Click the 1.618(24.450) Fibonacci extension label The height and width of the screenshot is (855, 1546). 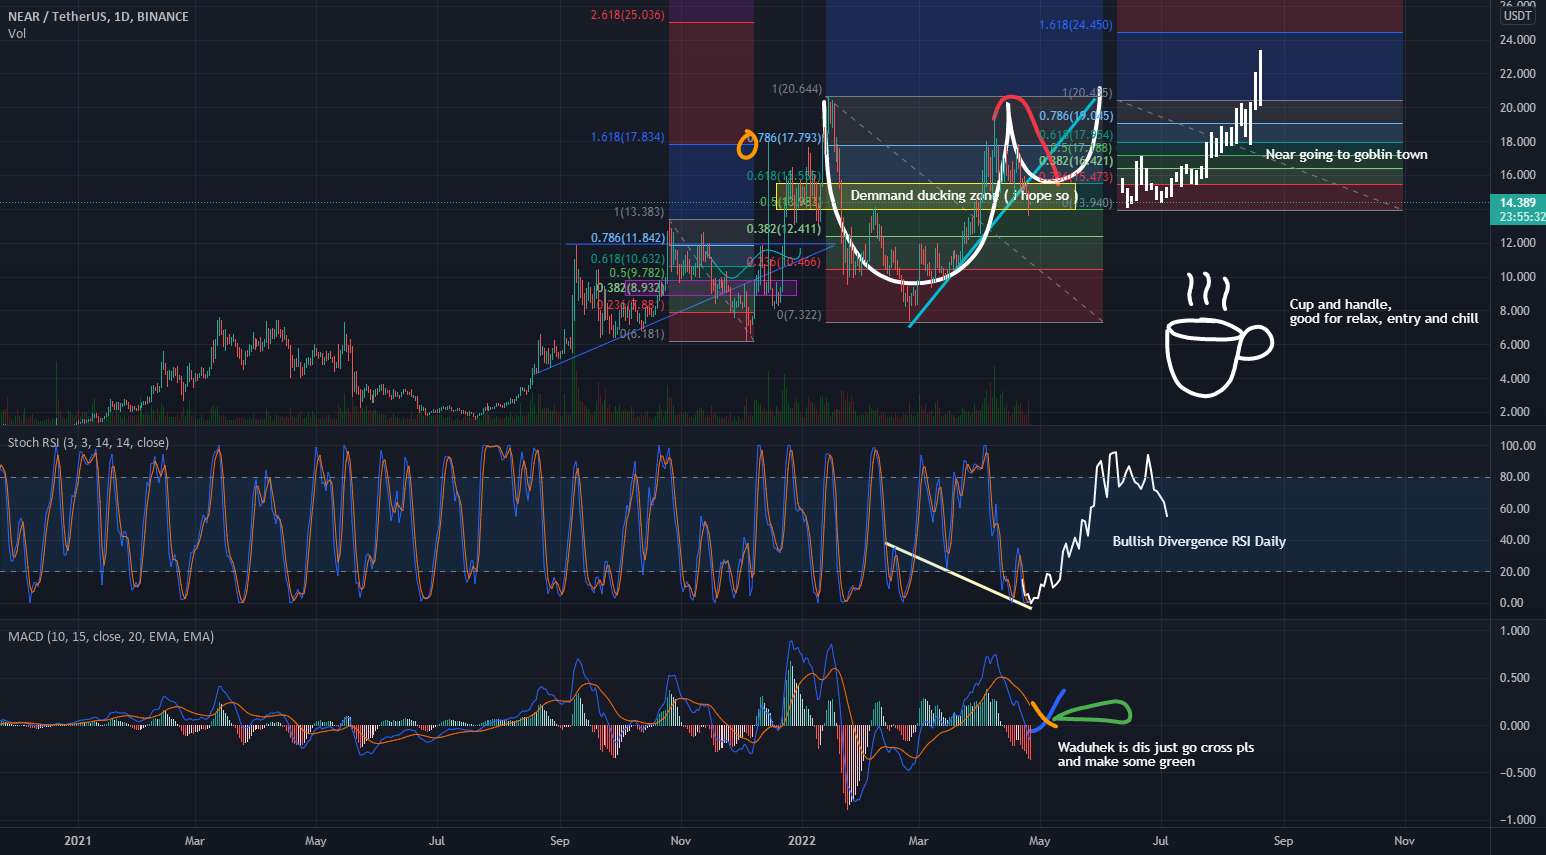(x=1075, y=25)
